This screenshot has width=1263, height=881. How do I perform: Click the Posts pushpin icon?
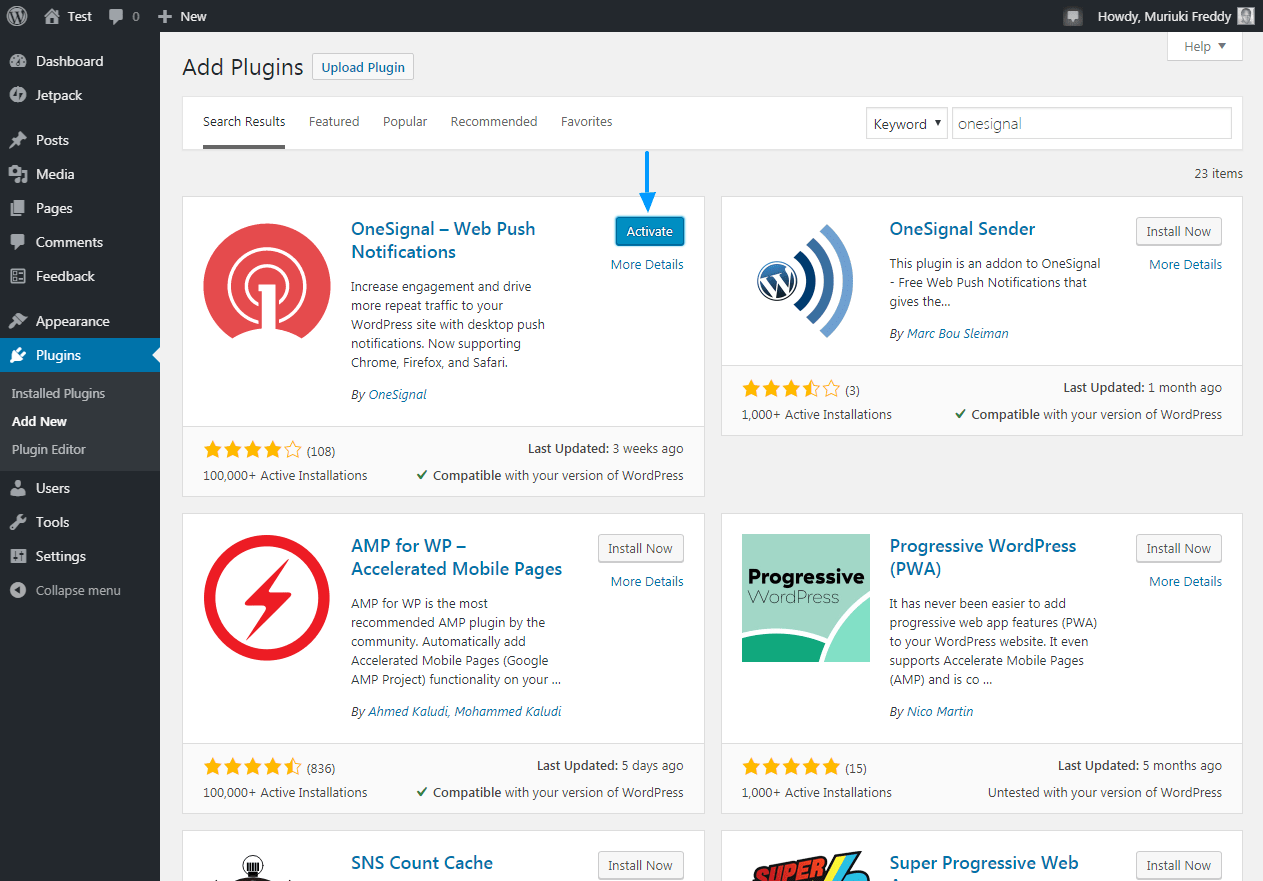(x=18, y=140)
